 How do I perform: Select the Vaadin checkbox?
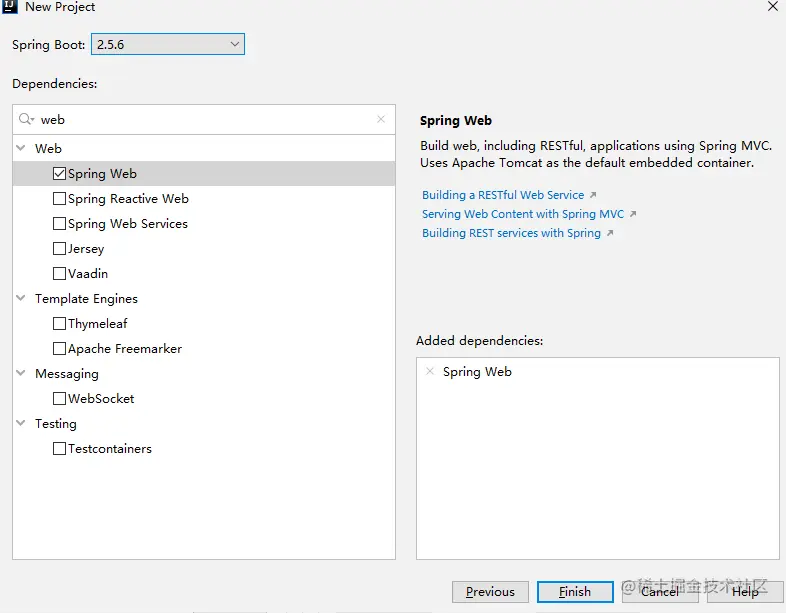tap(59, 274)
